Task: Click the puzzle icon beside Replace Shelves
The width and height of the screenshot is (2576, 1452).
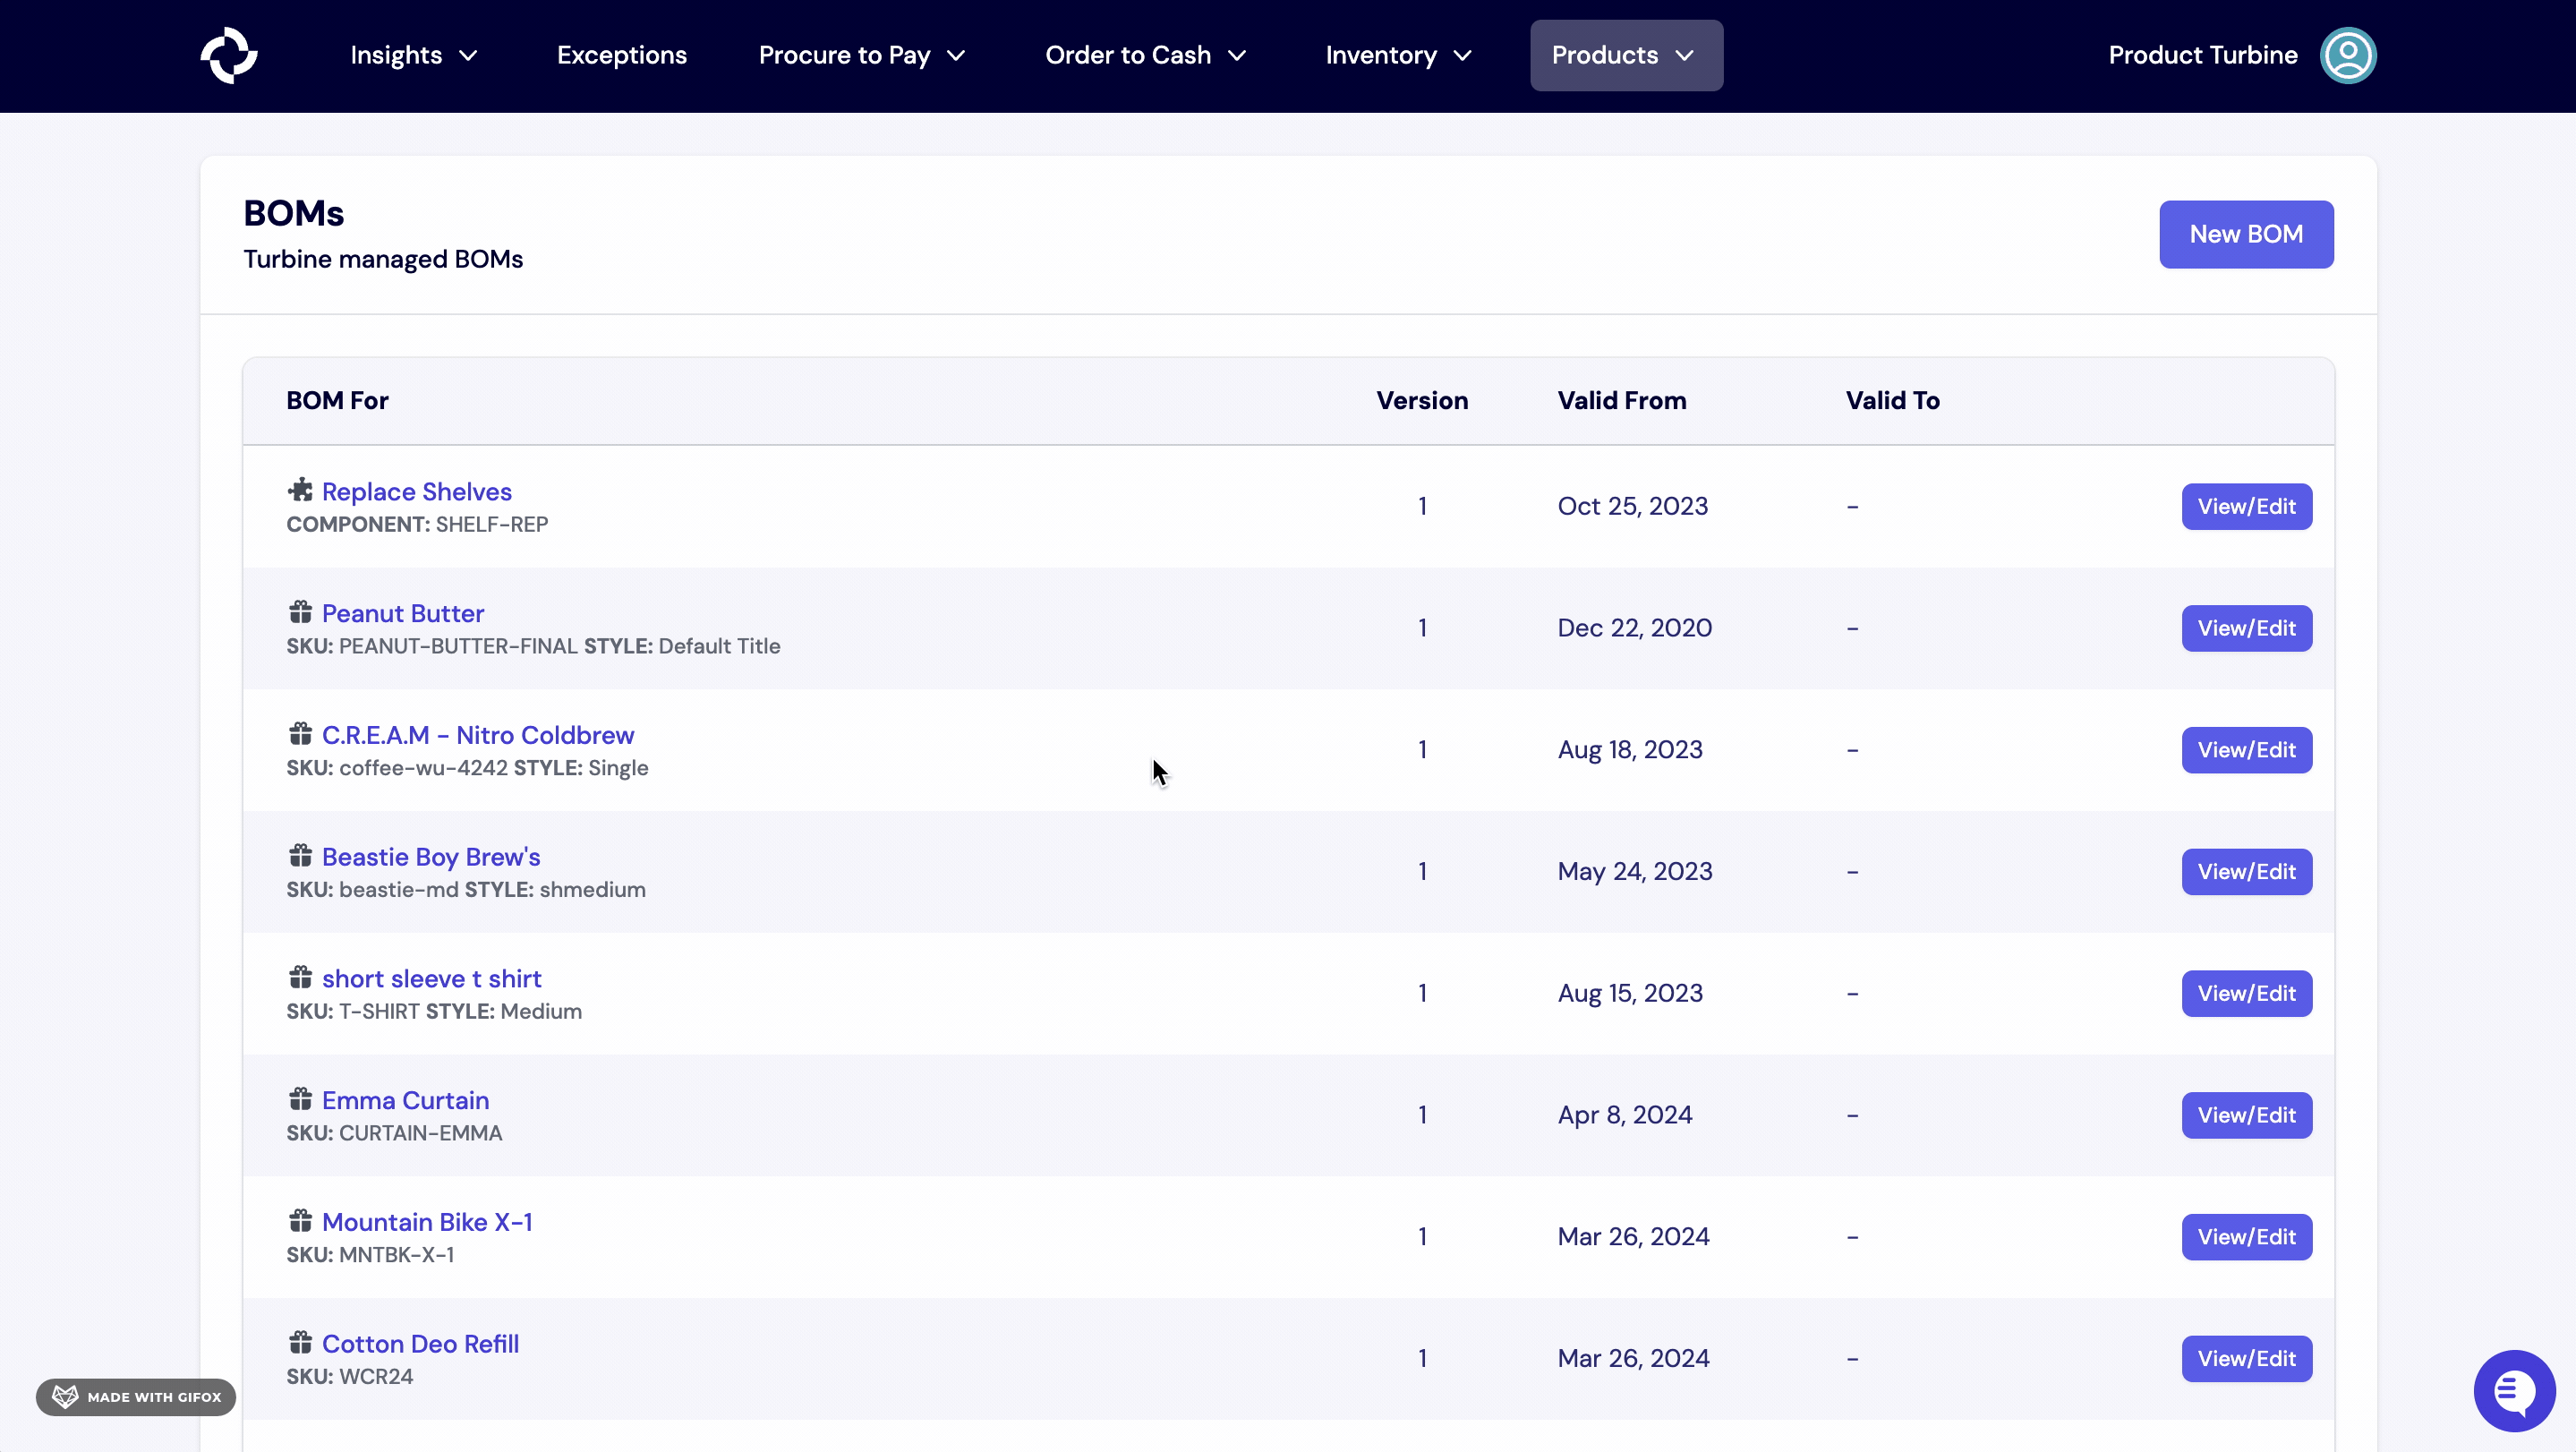Action: pos(301,489)
